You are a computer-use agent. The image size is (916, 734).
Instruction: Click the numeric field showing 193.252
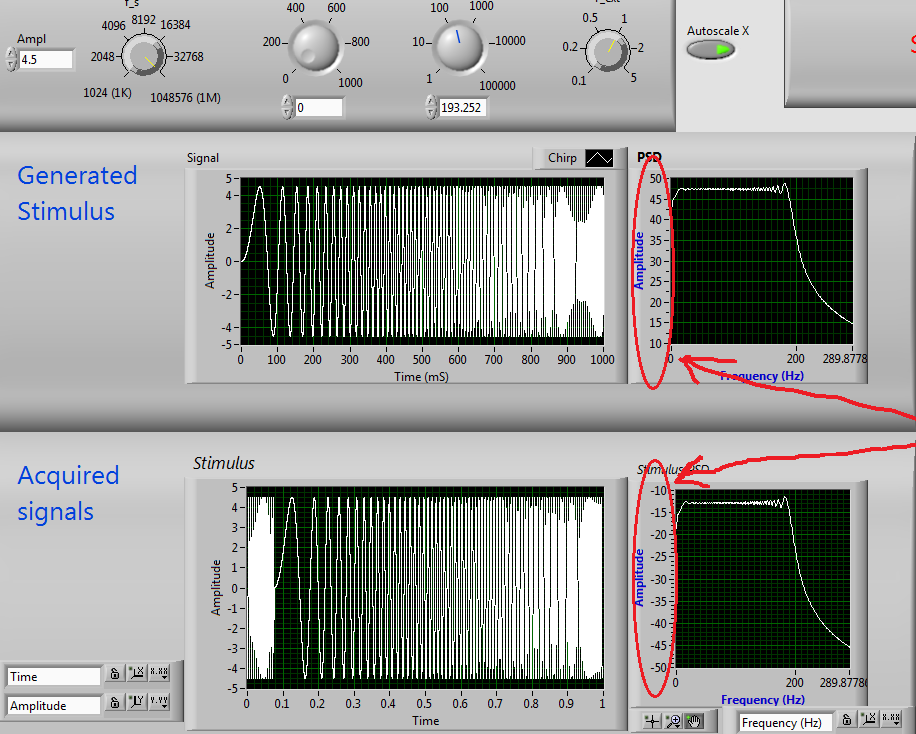(463, 108)
